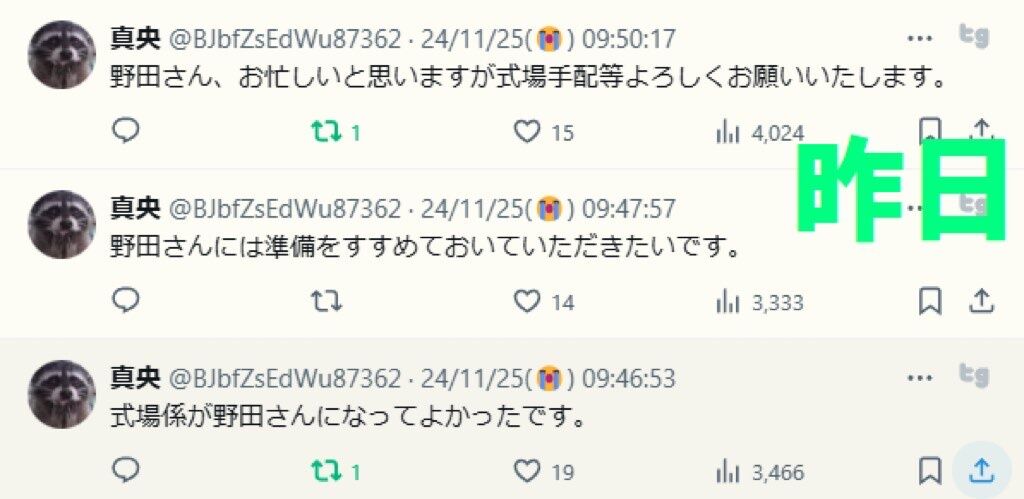The width and height of the screenshot is (1024, 499).
Task: Click tg icon on the 09:46:53 tweet
Action: pos(973,376)
